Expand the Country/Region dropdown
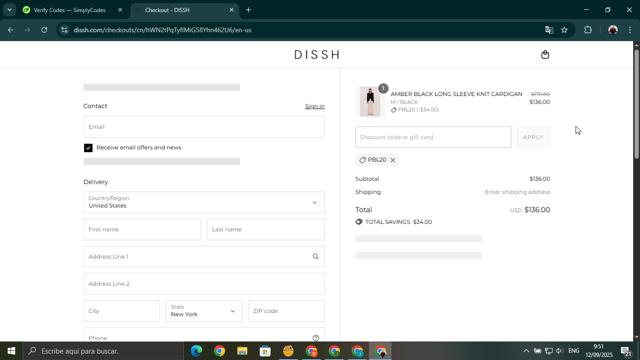This screenshot has height=360, width=640. click(204, 202)
